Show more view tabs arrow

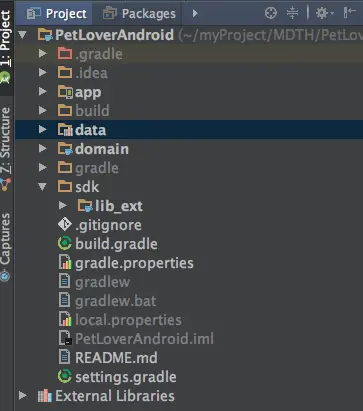point(195,13)
